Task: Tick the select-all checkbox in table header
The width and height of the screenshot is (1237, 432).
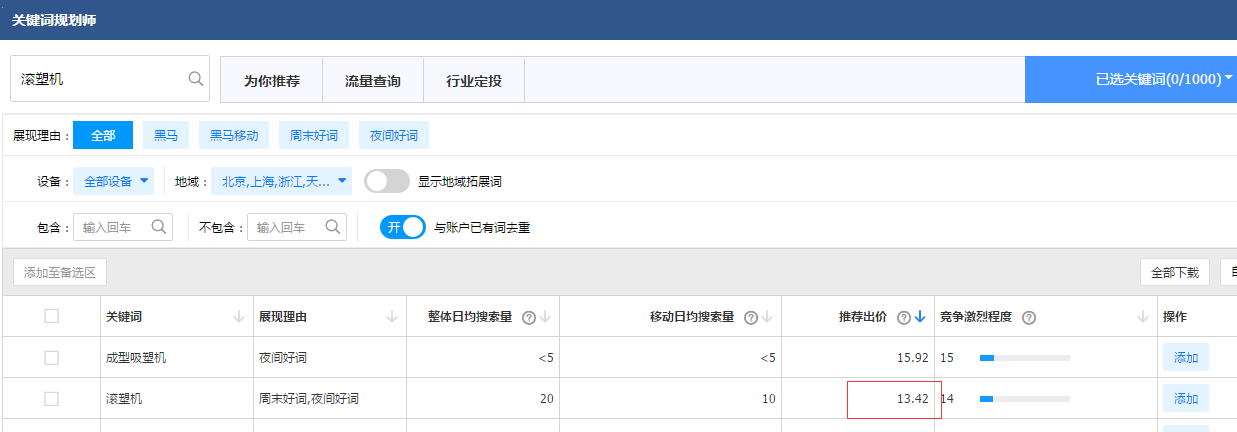Action: pos(52,317)
